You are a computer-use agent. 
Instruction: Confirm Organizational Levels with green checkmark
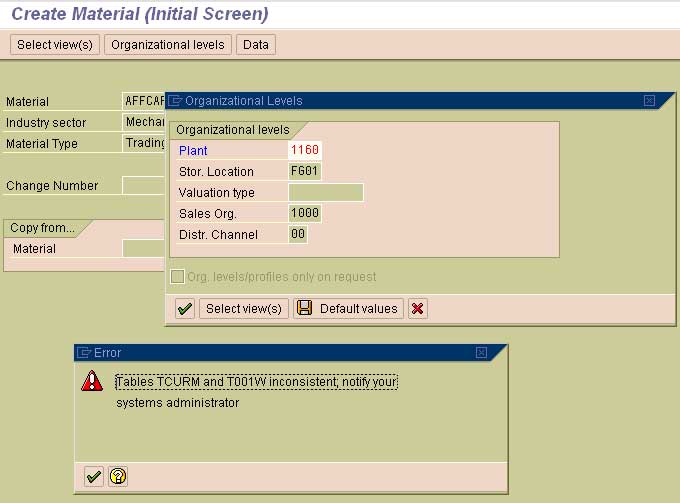click(185, 309)
